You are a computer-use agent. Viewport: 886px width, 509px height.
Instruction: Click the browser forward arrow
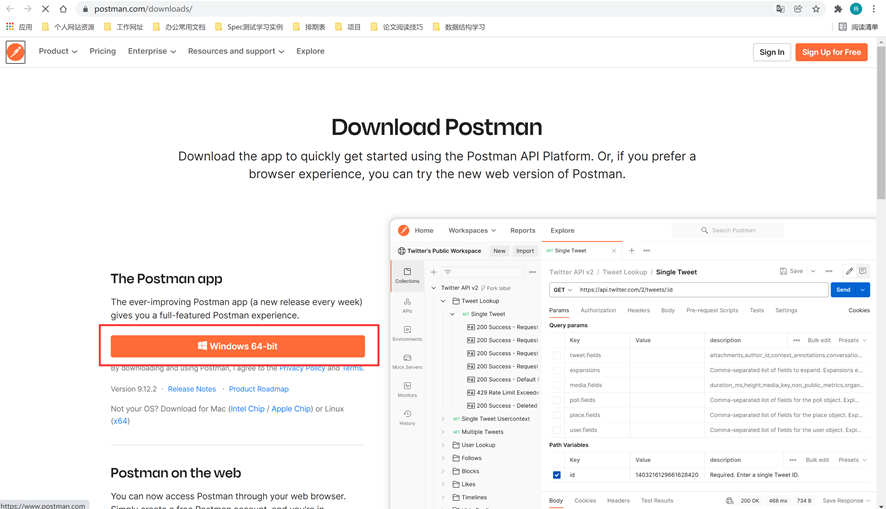point(27,9)
